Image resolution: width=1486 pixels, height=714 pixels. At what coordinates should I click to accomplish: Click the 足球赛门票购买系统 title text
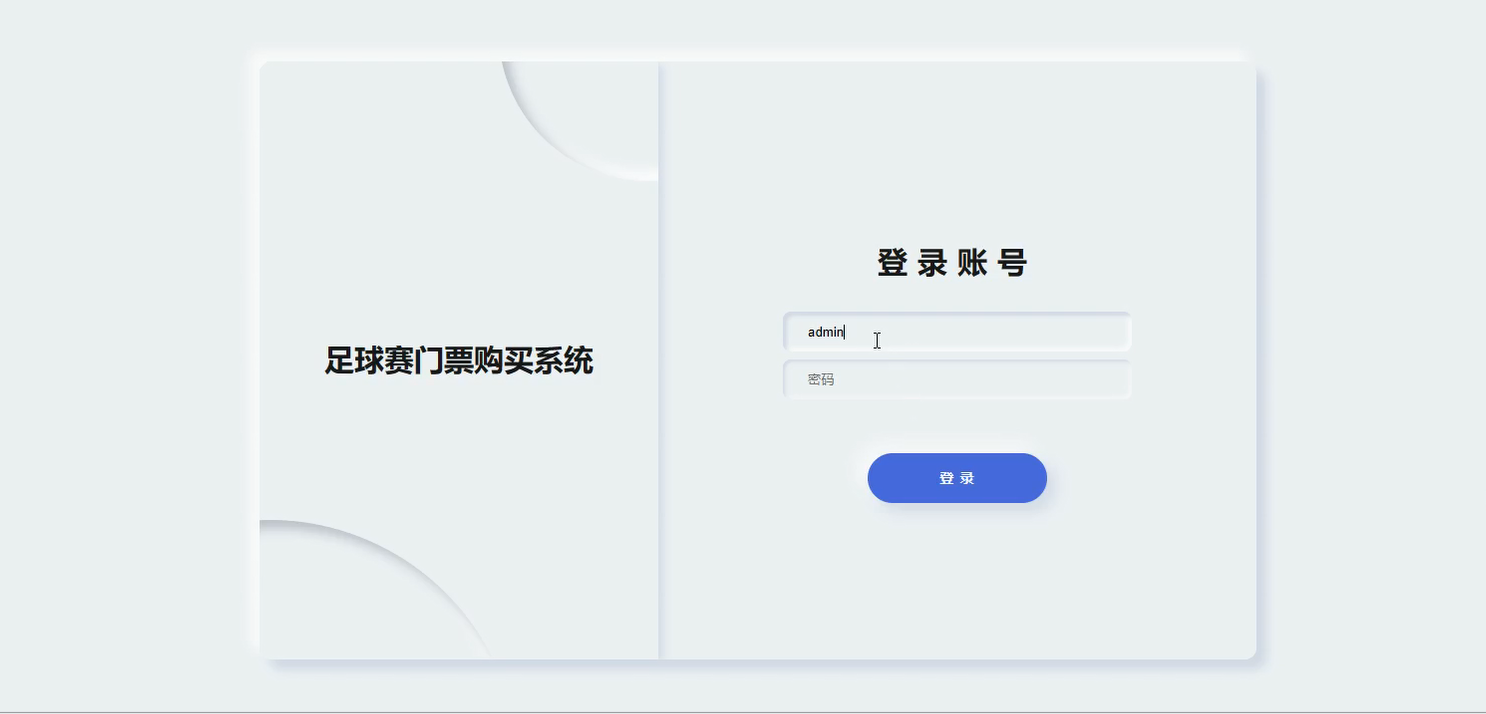[x=458, y=361]
